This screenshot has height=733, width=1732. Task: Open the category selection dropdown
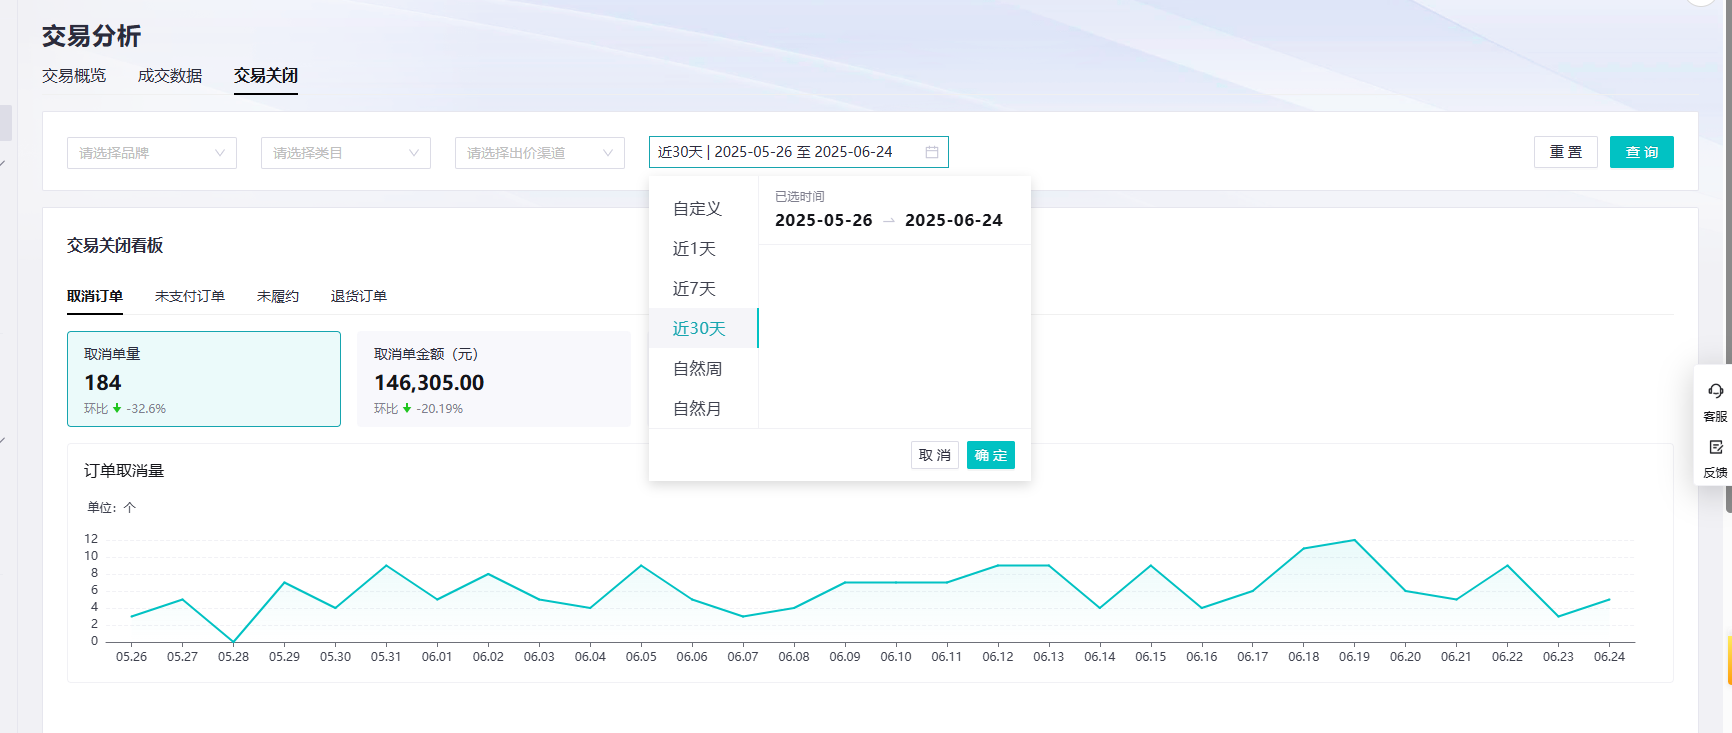tap(345, 153)
